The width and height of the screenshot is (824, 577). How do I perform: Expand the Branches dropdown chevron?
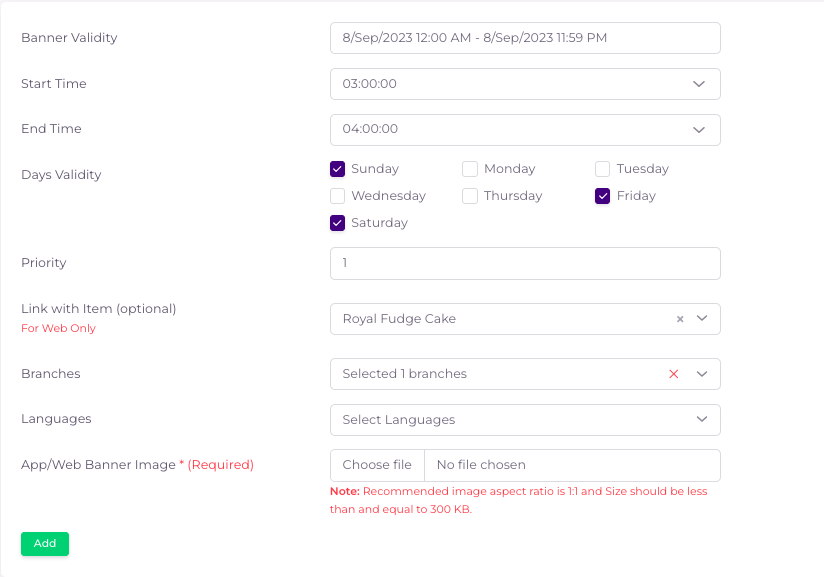tap(702, 374)
